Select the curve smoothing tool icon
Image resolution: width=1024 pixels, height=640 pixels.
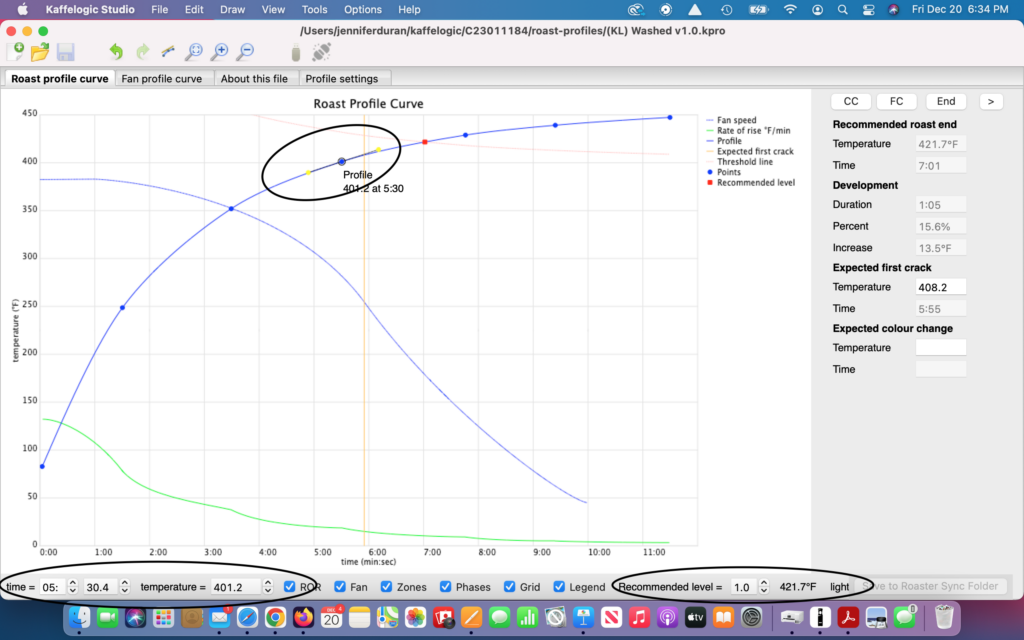click(x=168, y=52)
